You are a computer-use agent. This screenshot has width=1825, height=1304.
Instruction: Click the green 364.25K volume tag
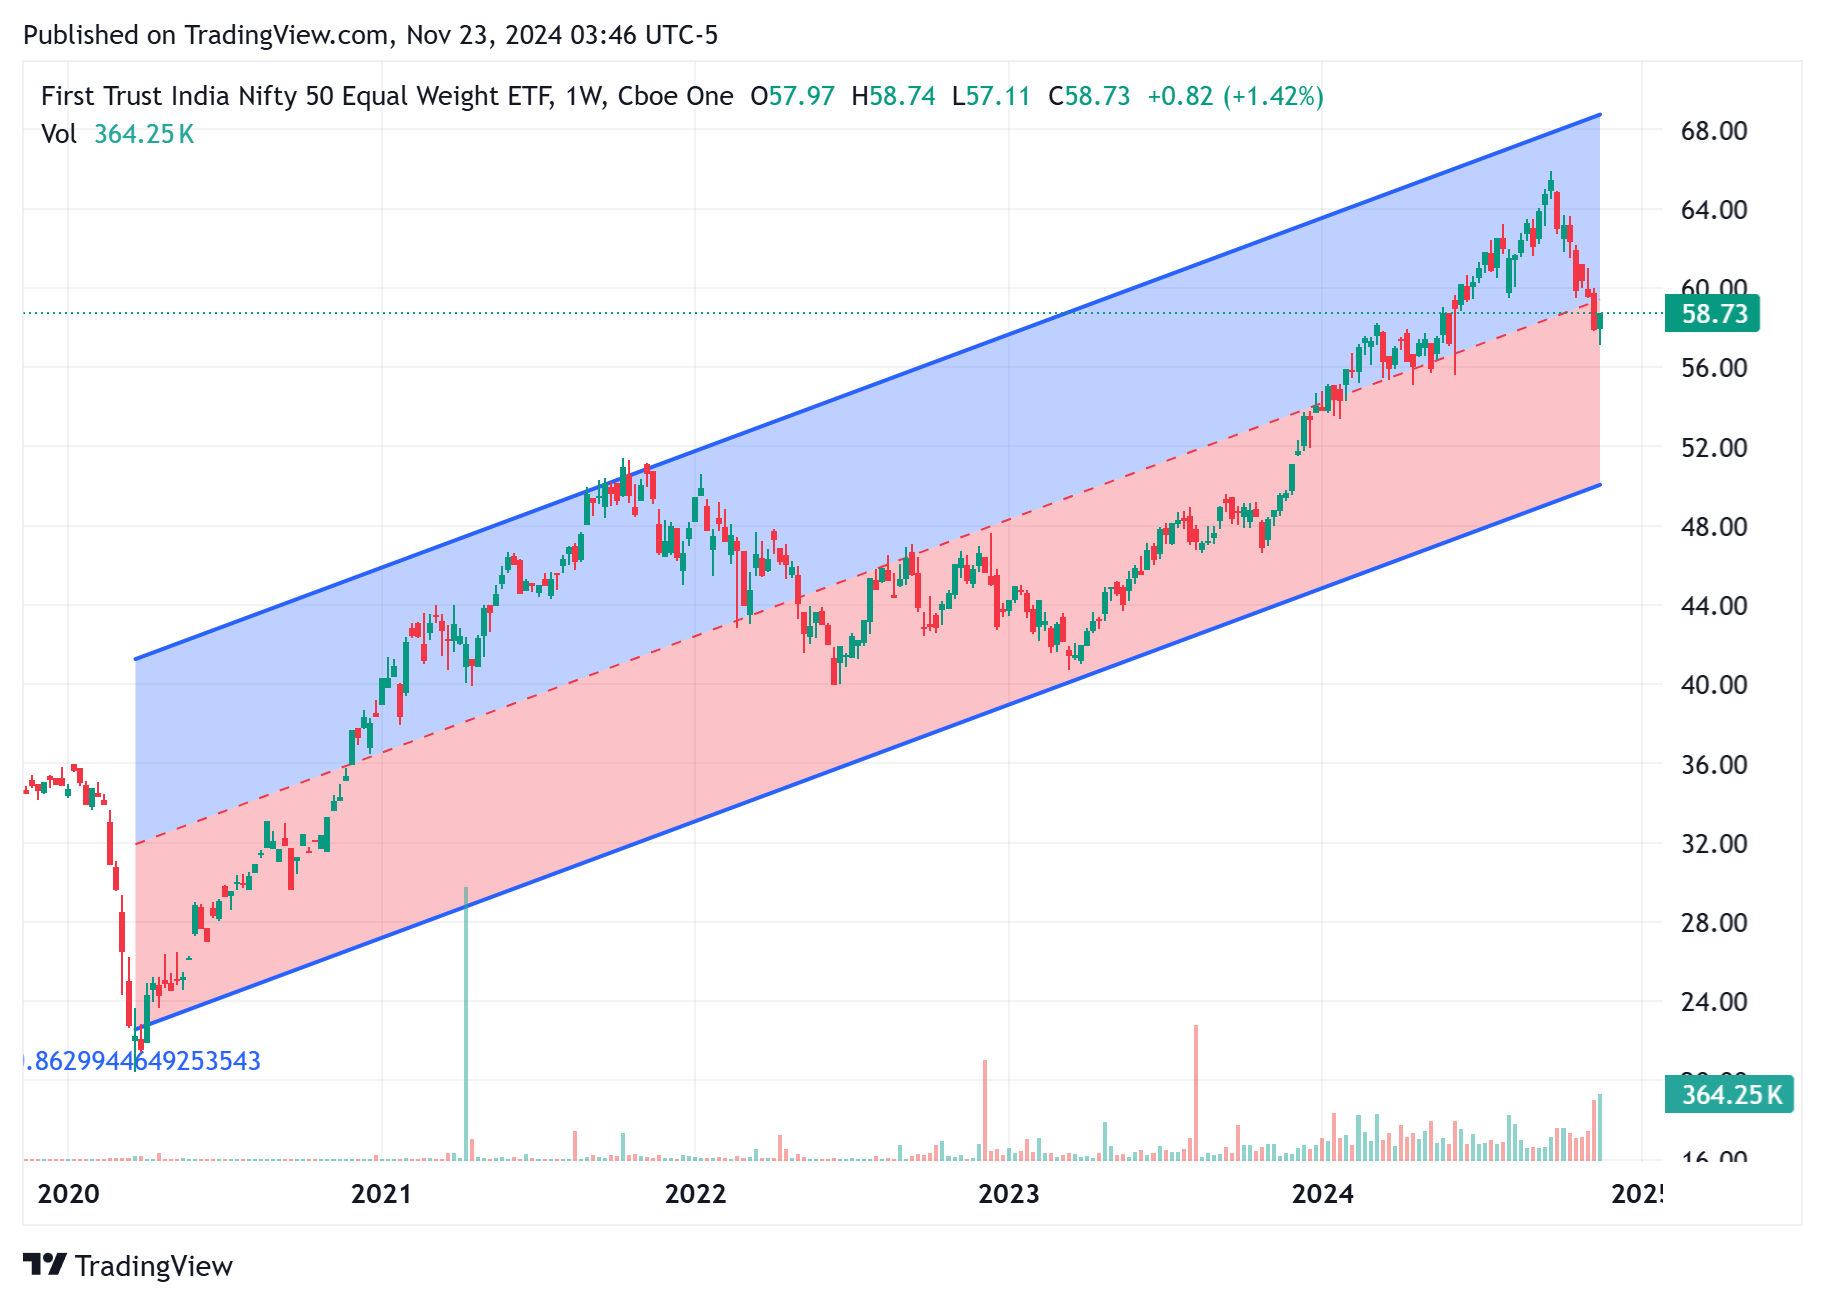tap(1729, 1094)
